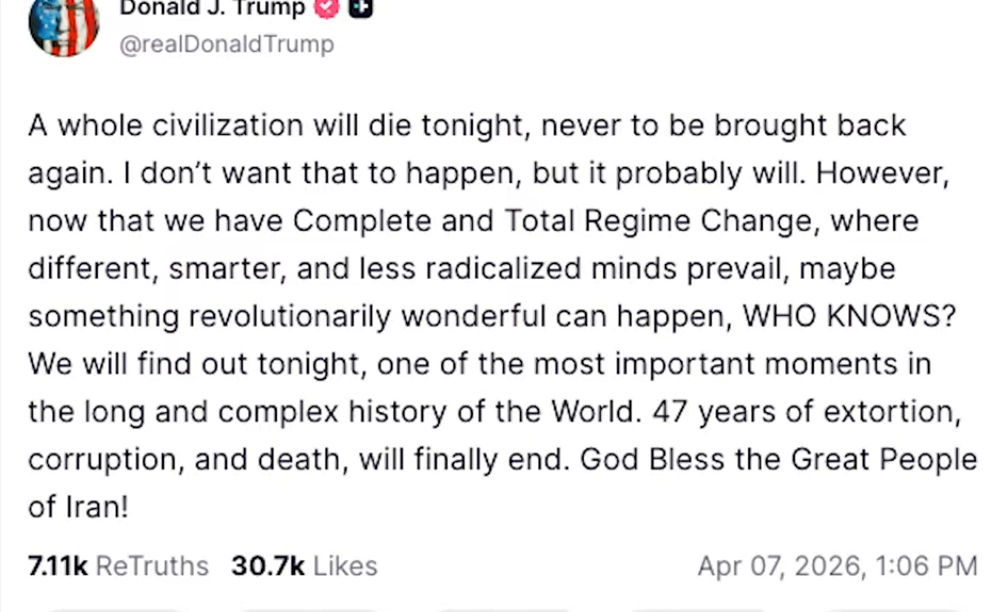Image resolution: width=1000 pixels, height=612 pixels.
Task: Open the 30.7k Likes list
Action: (303, 565)
